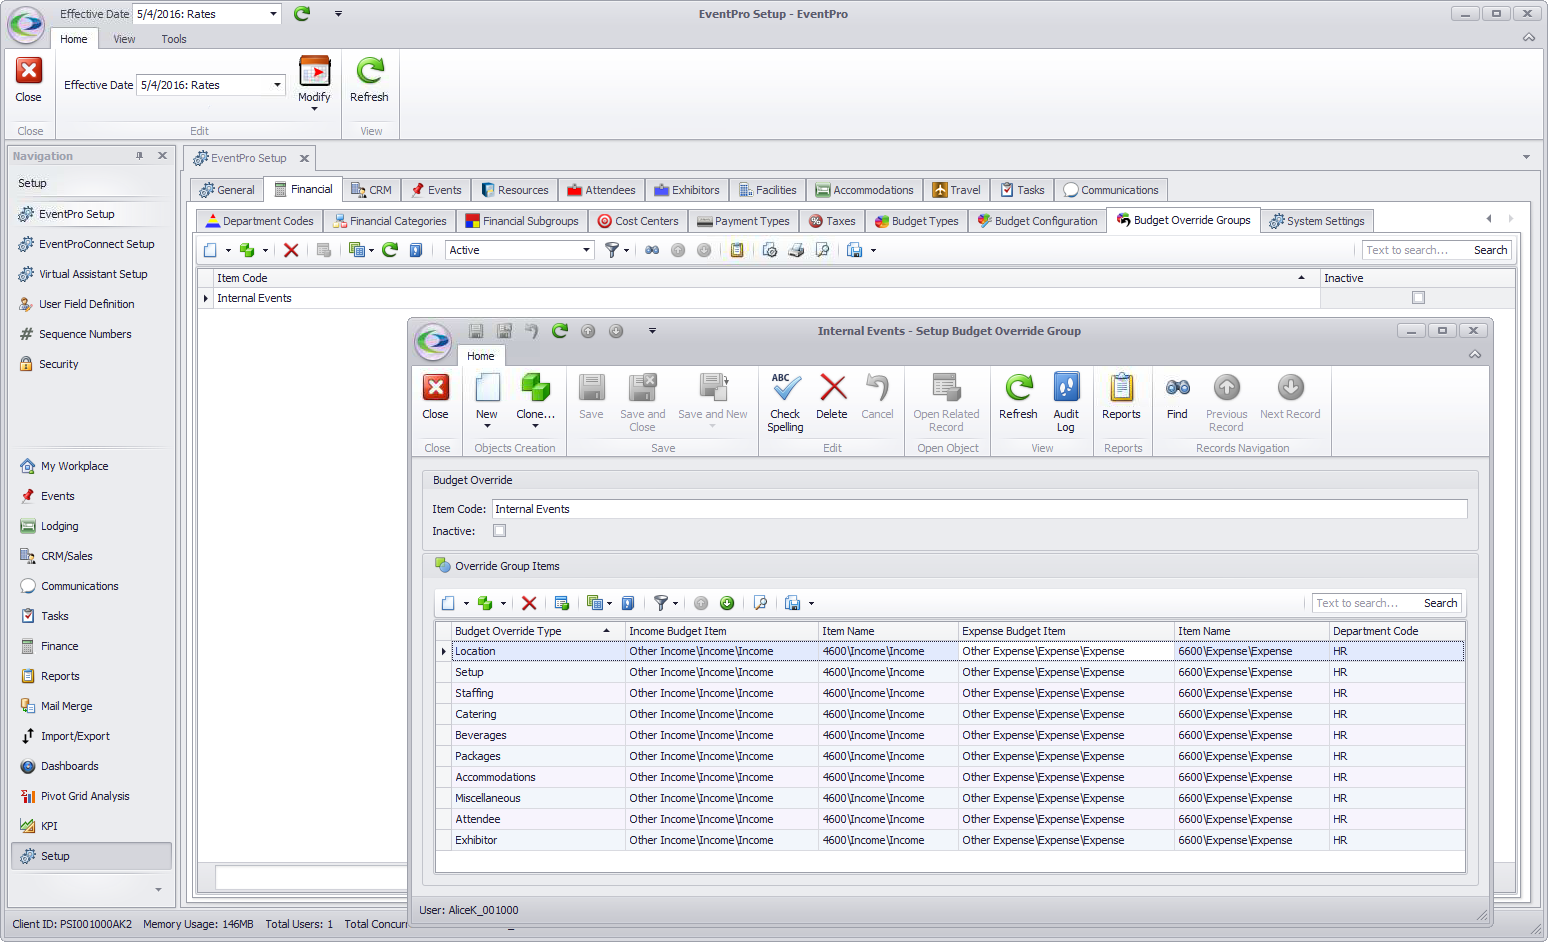Pin the Navigation panel

tap(139, 156)
